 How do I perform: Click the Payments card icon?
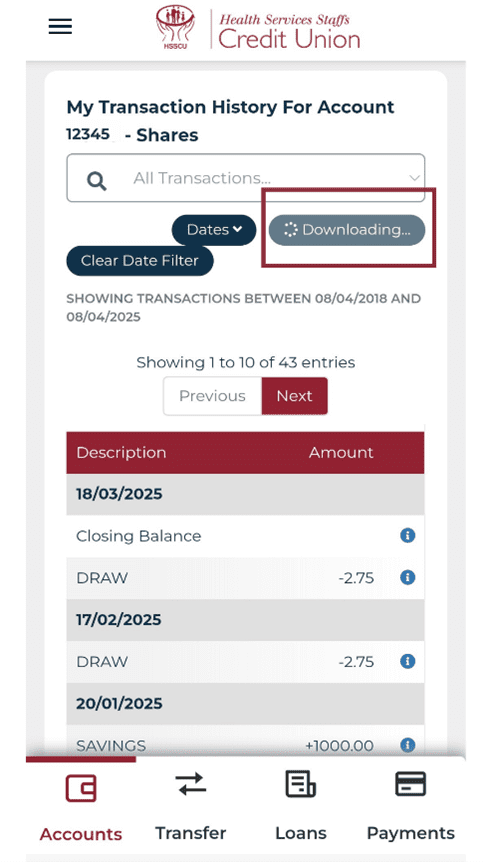point(410,784)
